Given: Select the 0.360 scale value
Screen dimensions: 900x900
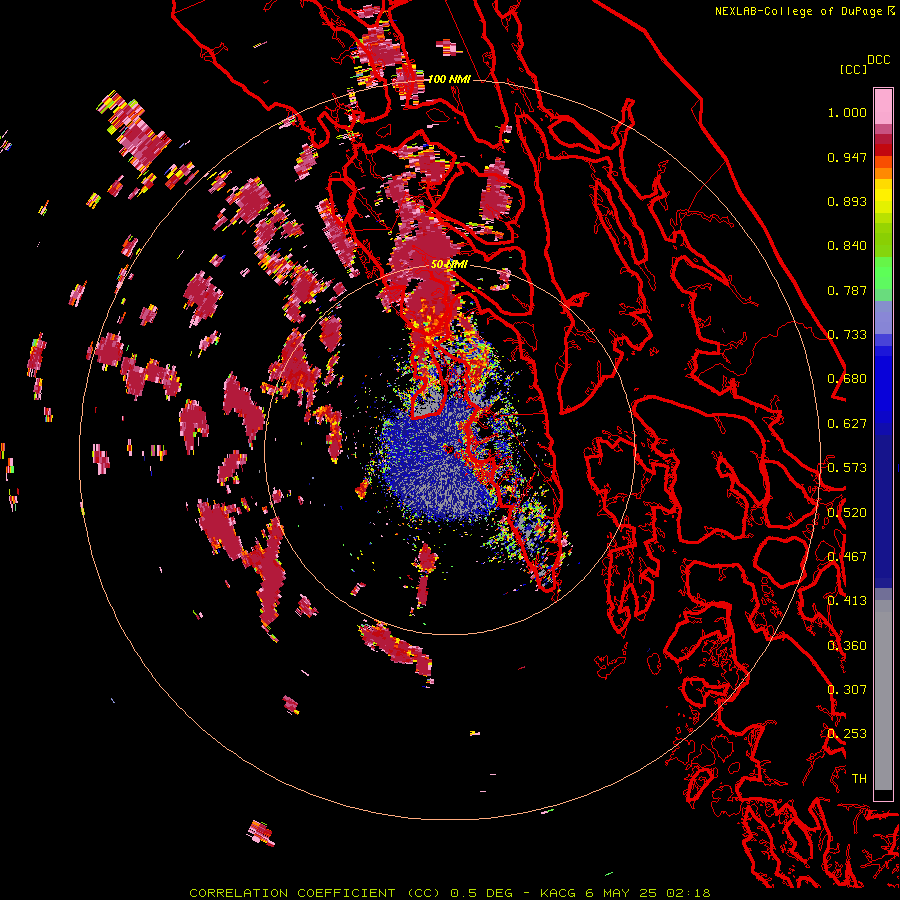Looking at the screenshot, I should tap(847, 646).
